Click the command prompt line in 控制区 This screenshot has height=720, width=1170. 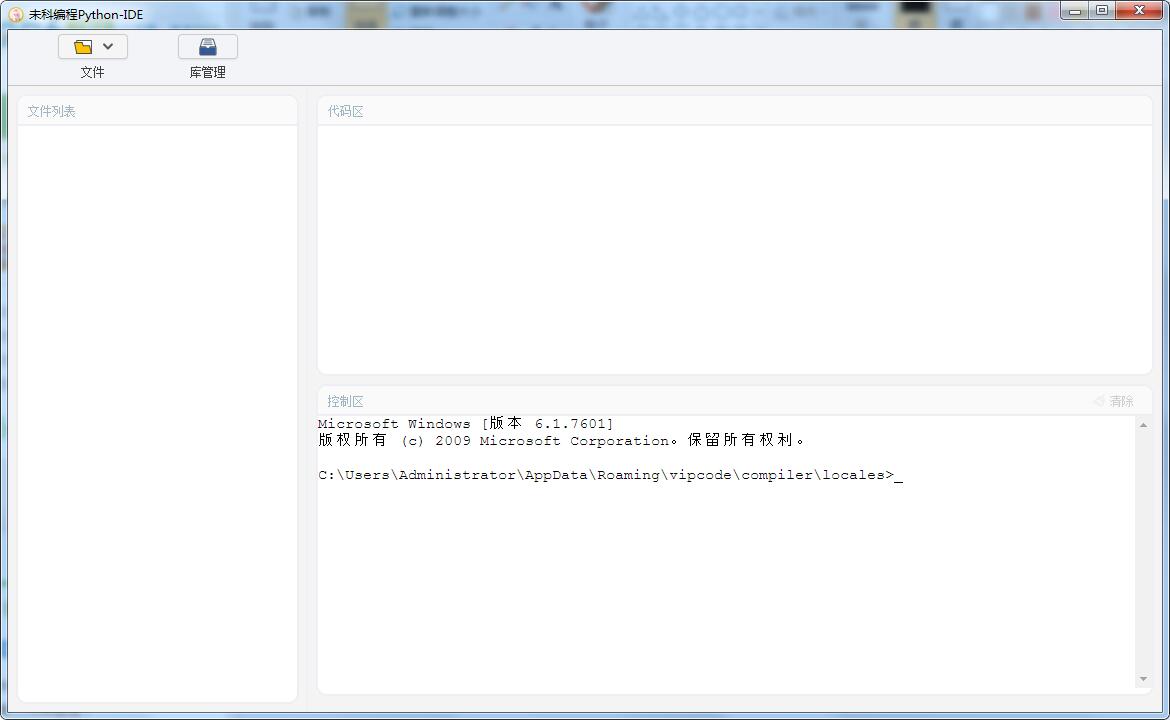point(610,474)
